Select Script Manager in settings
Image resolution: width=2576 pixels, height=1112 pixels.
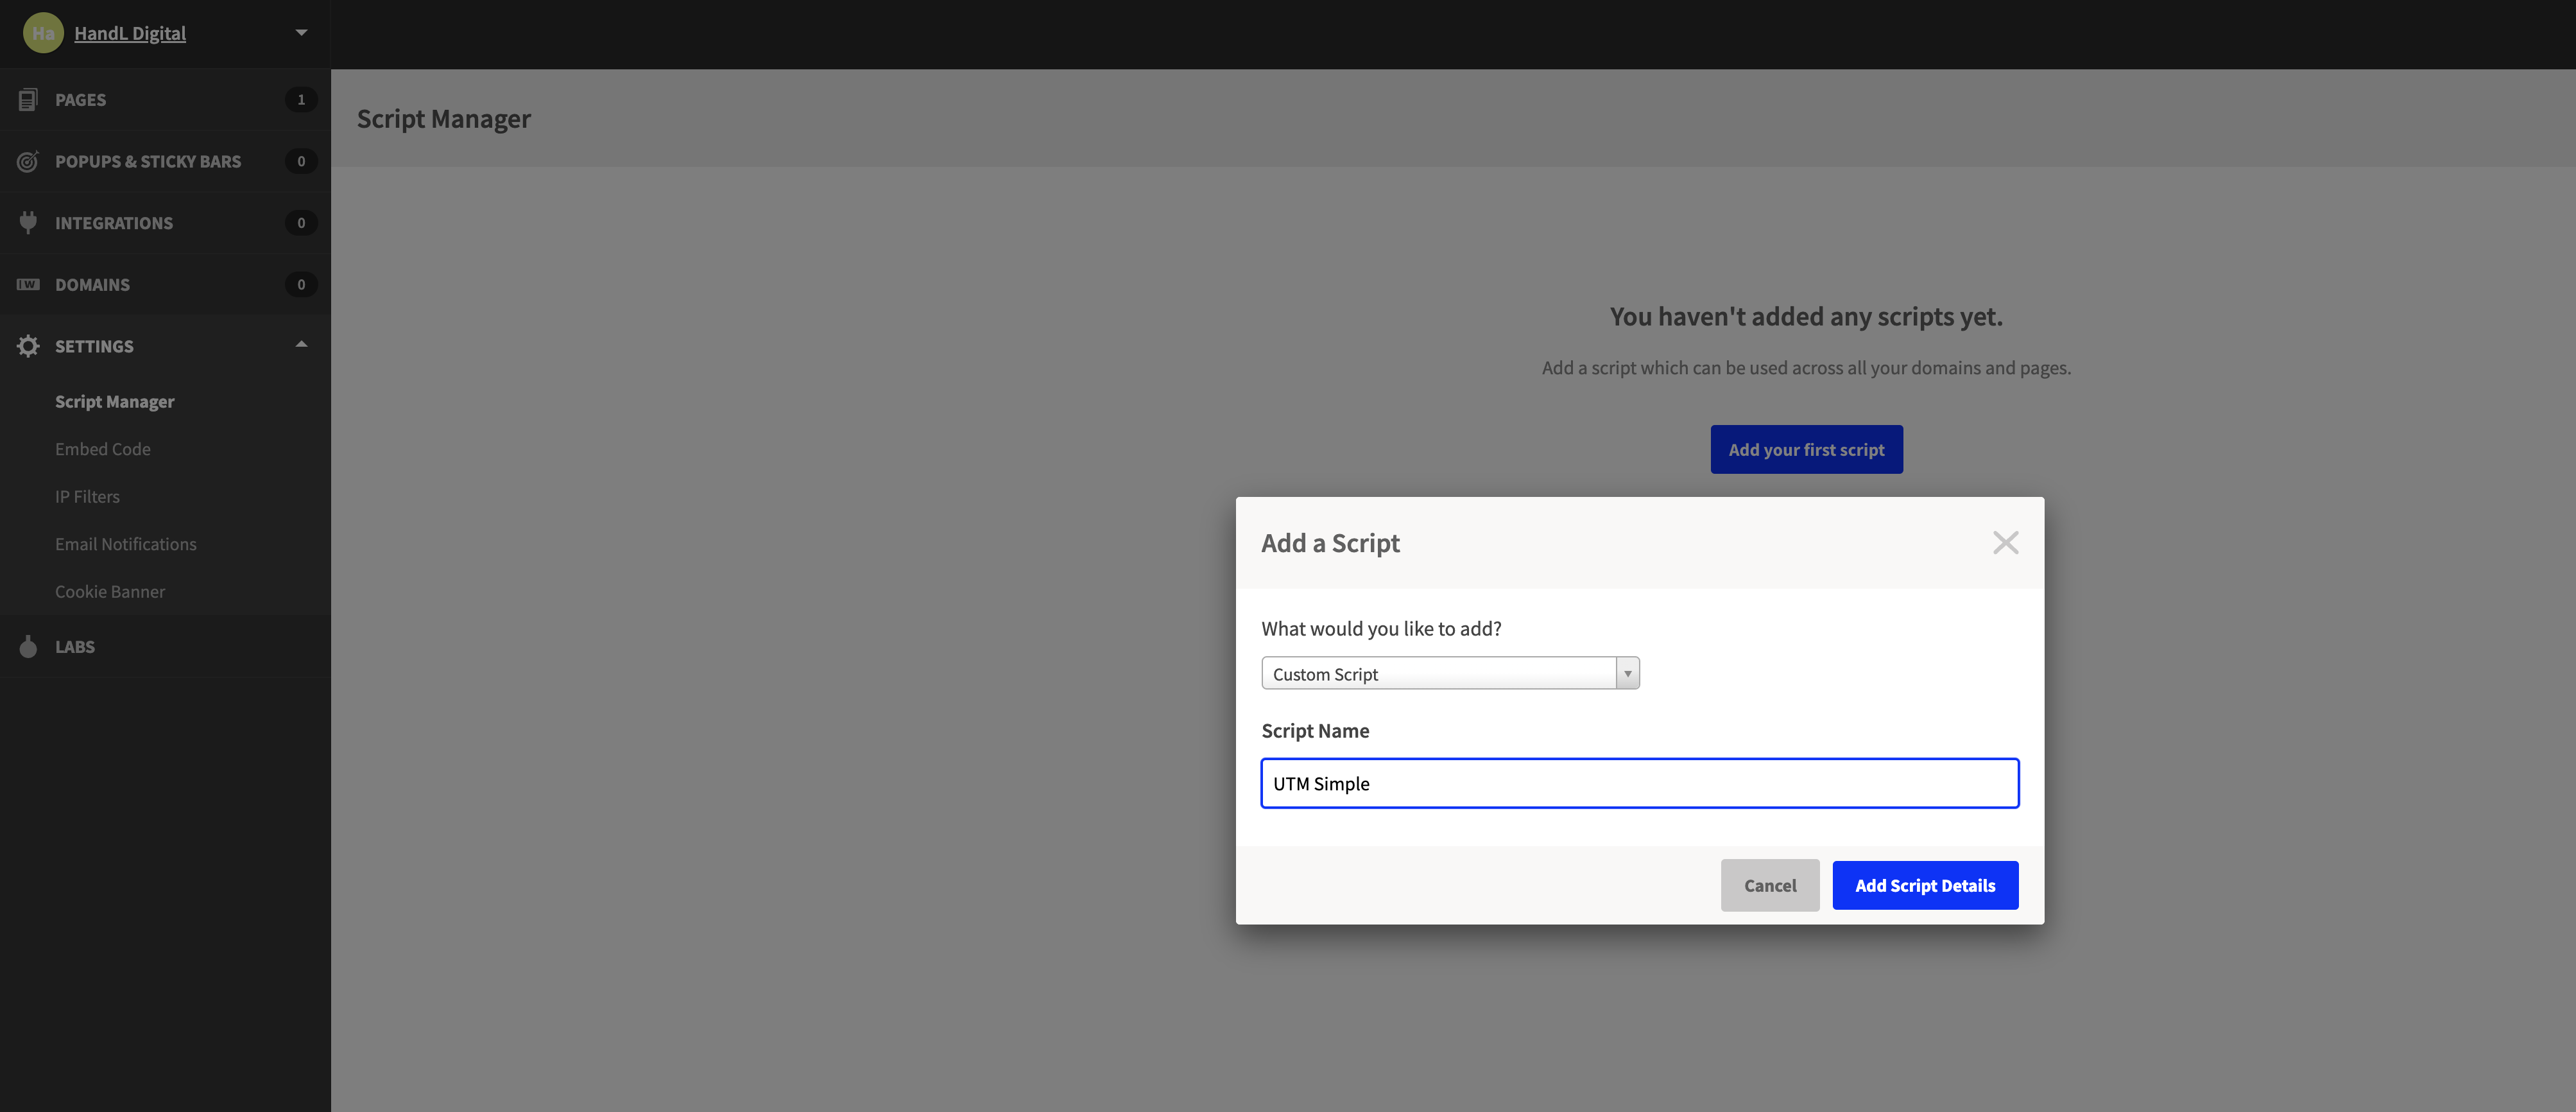[x=114, y=401]
